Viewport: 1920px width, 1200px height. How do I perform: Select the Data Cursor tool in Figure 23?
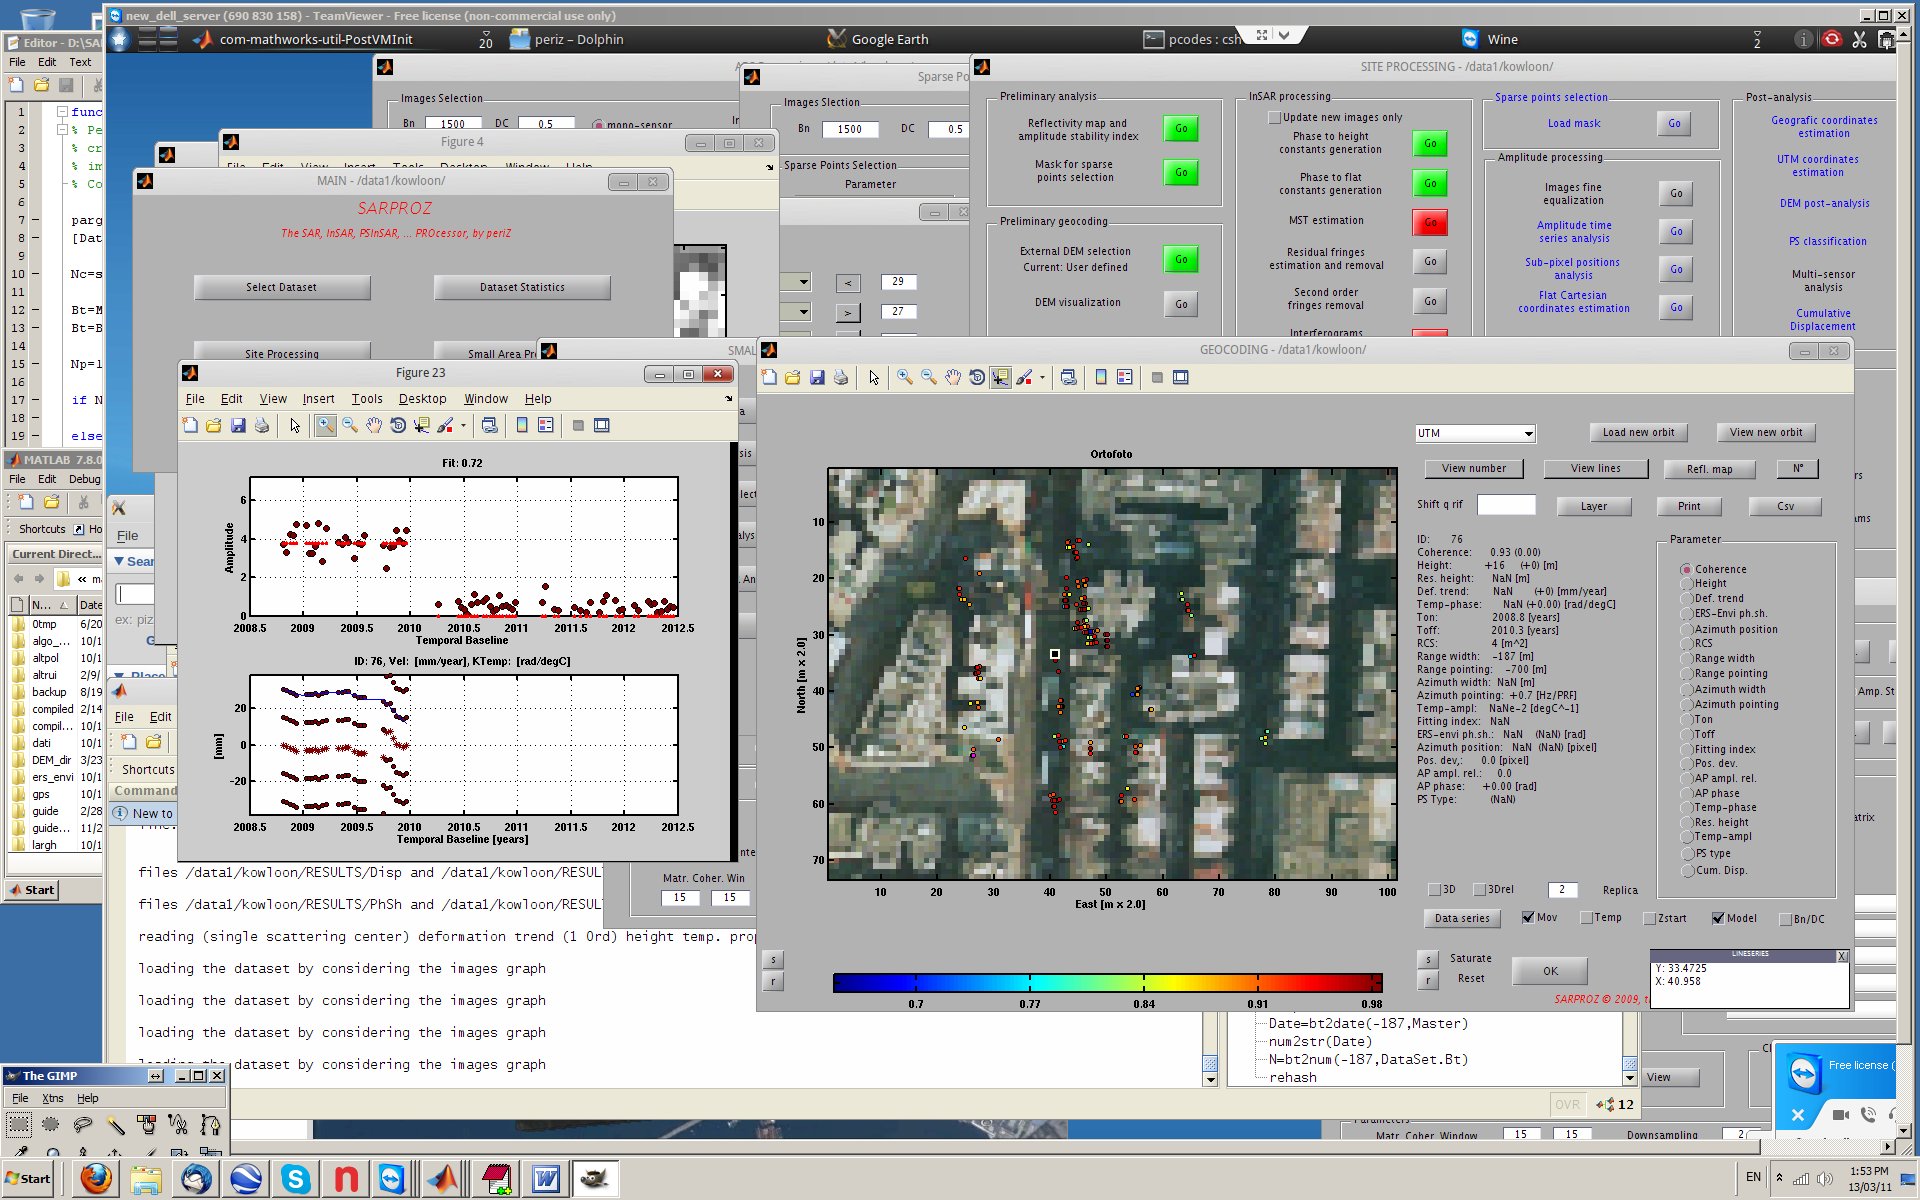(422, 426)
